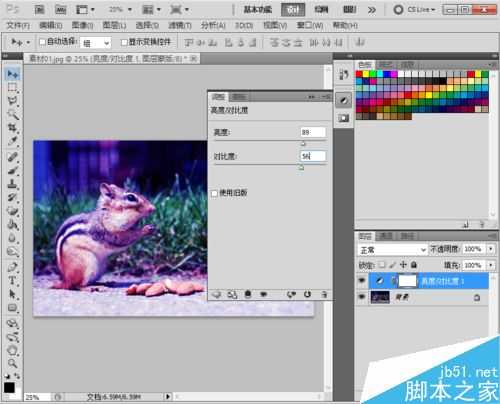Launch Bridge from the application bar
Viewport: 500px width, 404px height.
[40, 9]
